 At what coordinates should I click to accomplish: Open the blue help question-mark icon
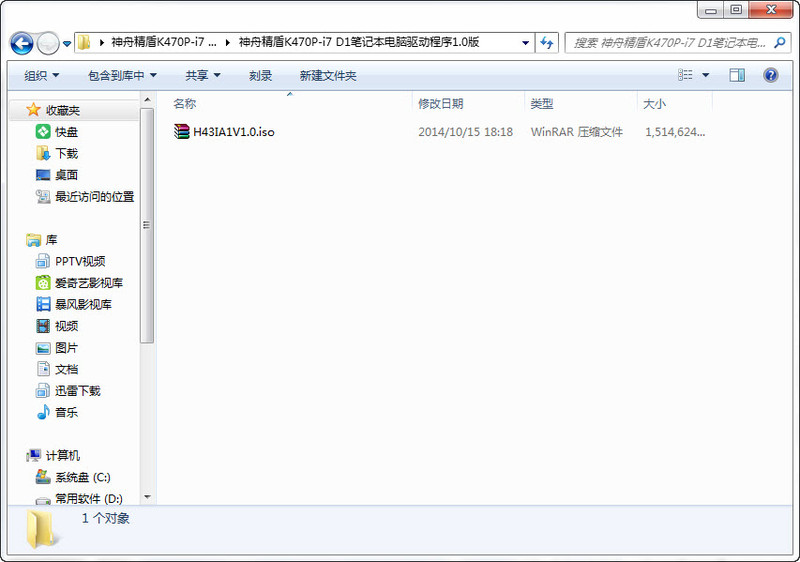point(770,75)
